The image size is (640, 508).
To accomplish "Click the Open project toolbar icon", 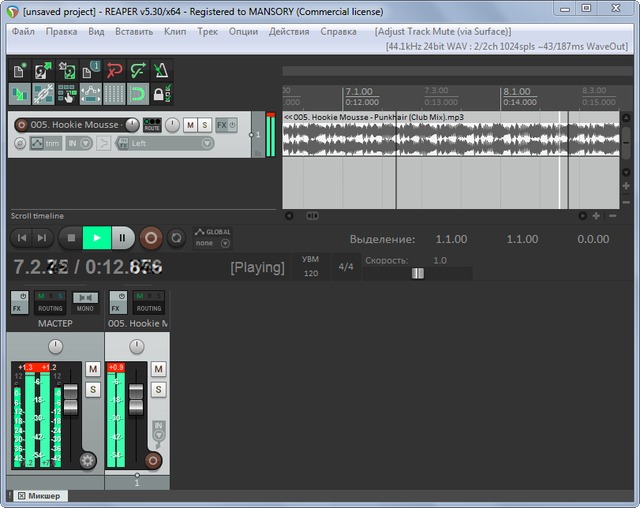I will click(x=43, y=71).
